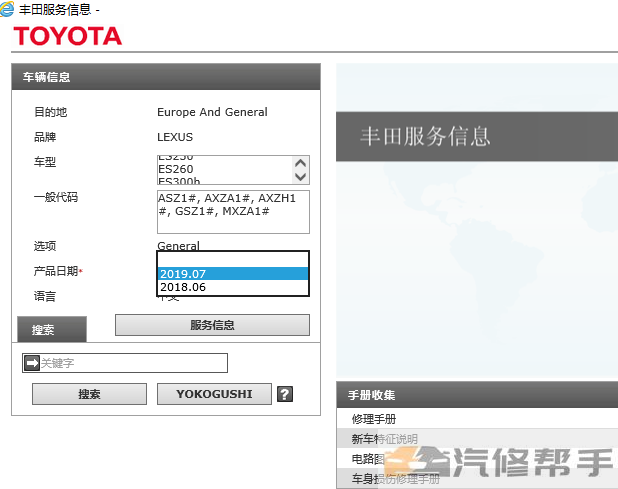Choose production date 2019.07
The width and height of the screenshot is (618, 489).
tap(233, 273)
